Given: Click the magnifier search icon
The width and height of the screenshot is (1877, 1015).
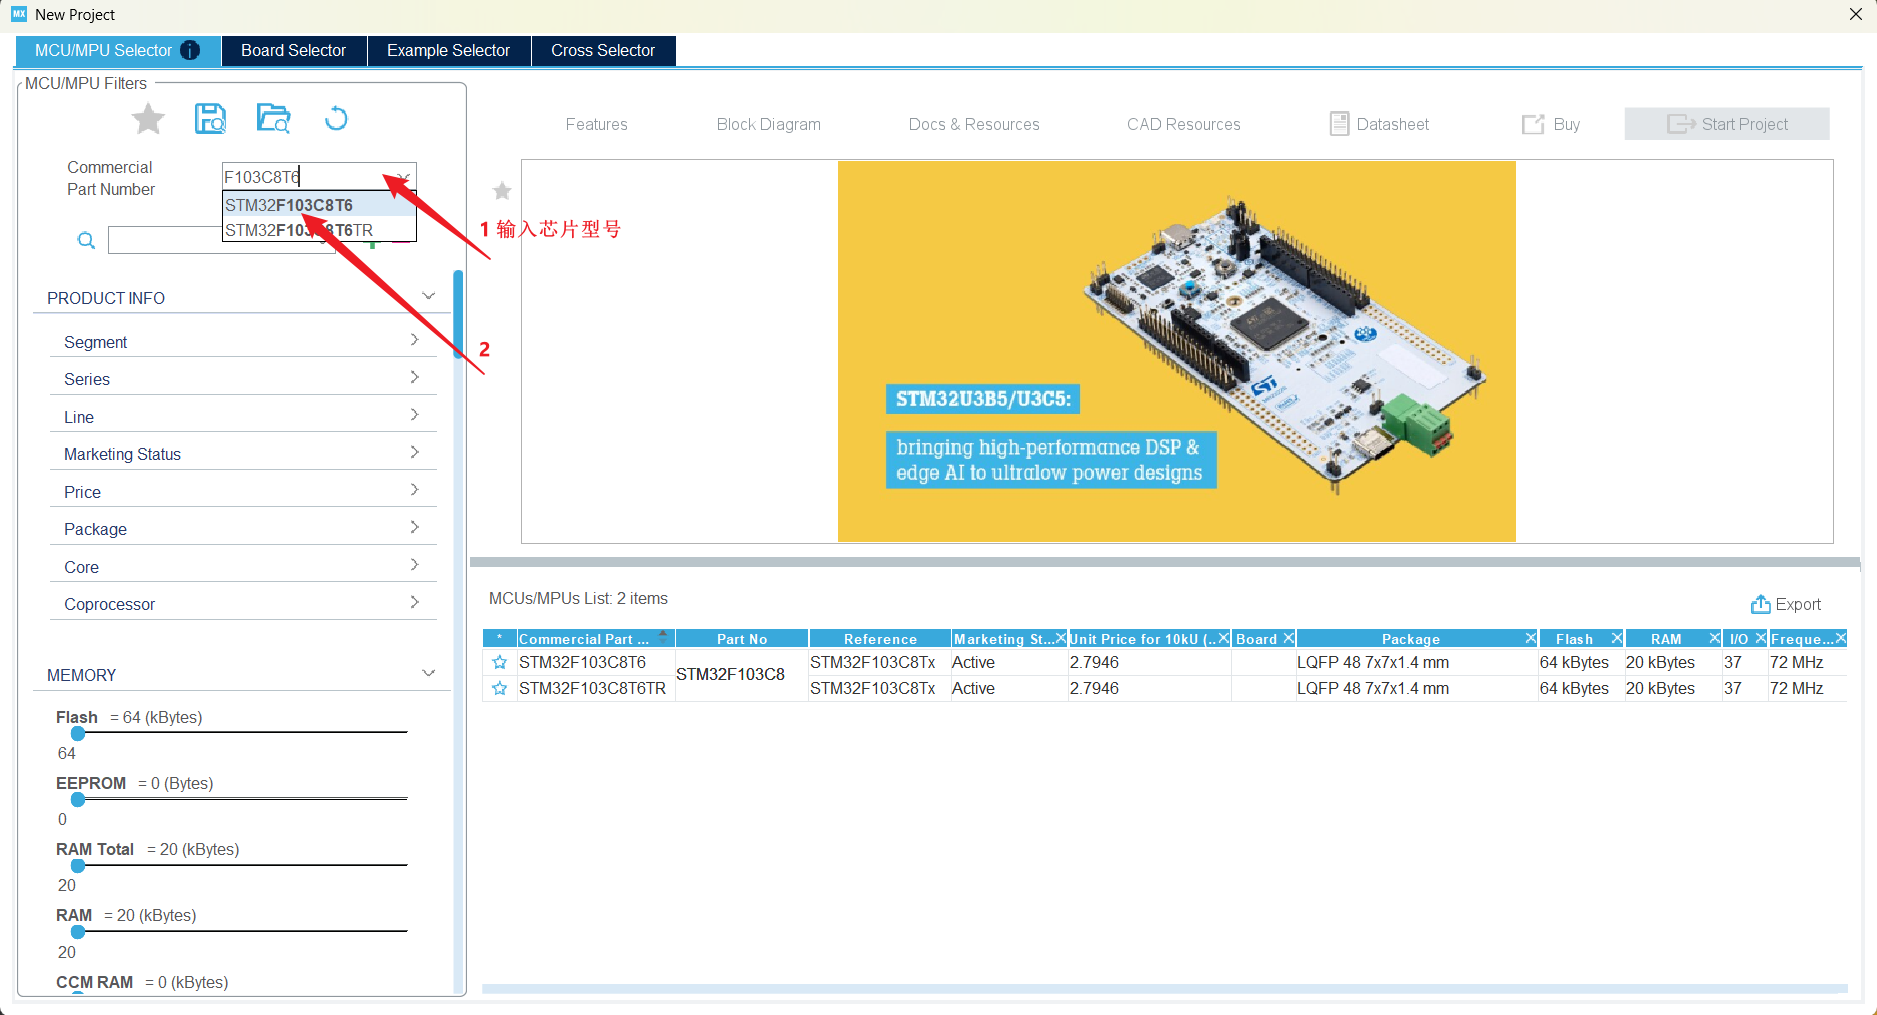Looking at the screenshot, I should (87, 241).
